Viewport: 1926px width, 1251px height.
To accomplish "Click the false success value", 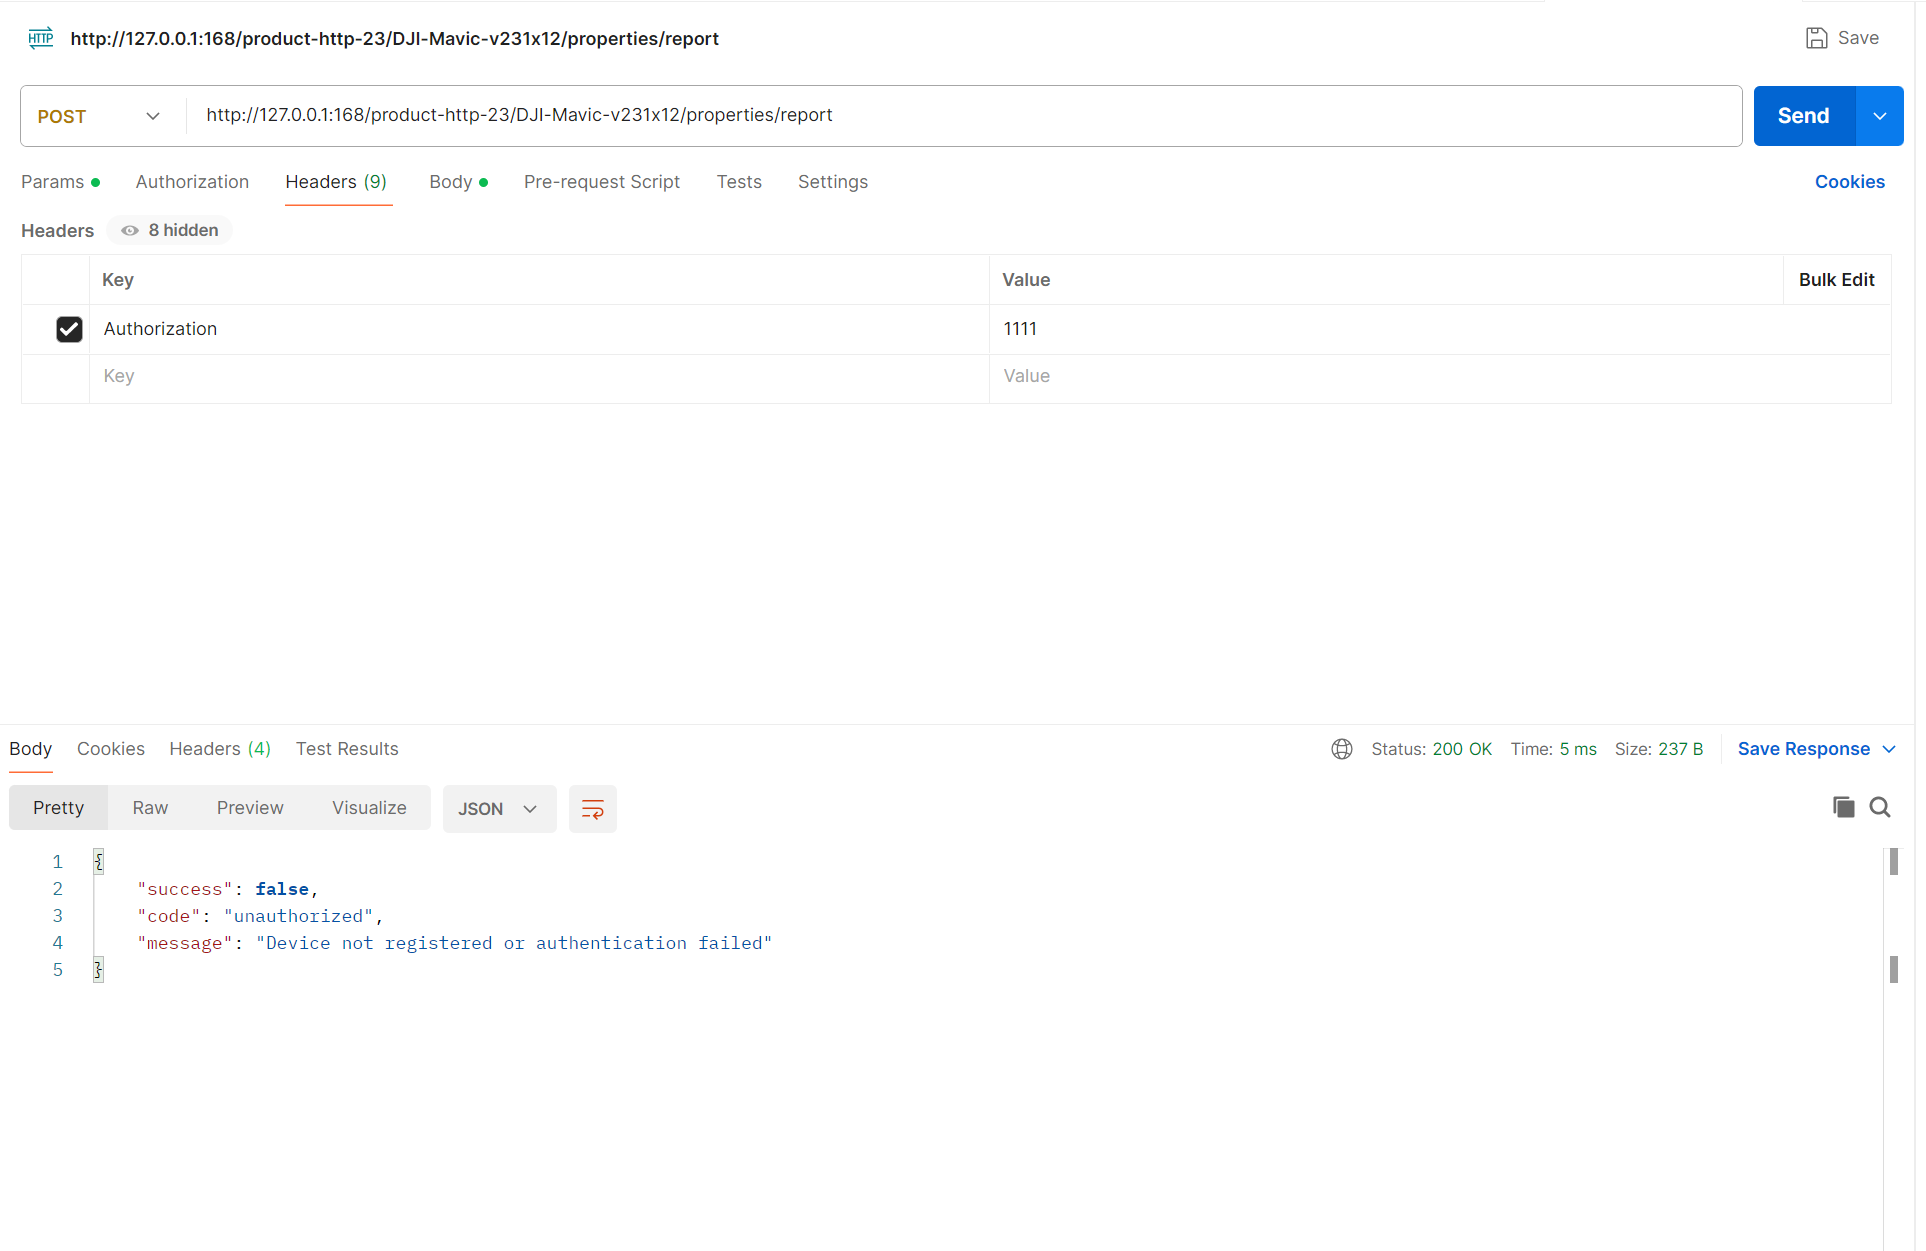I will [282, 889].
